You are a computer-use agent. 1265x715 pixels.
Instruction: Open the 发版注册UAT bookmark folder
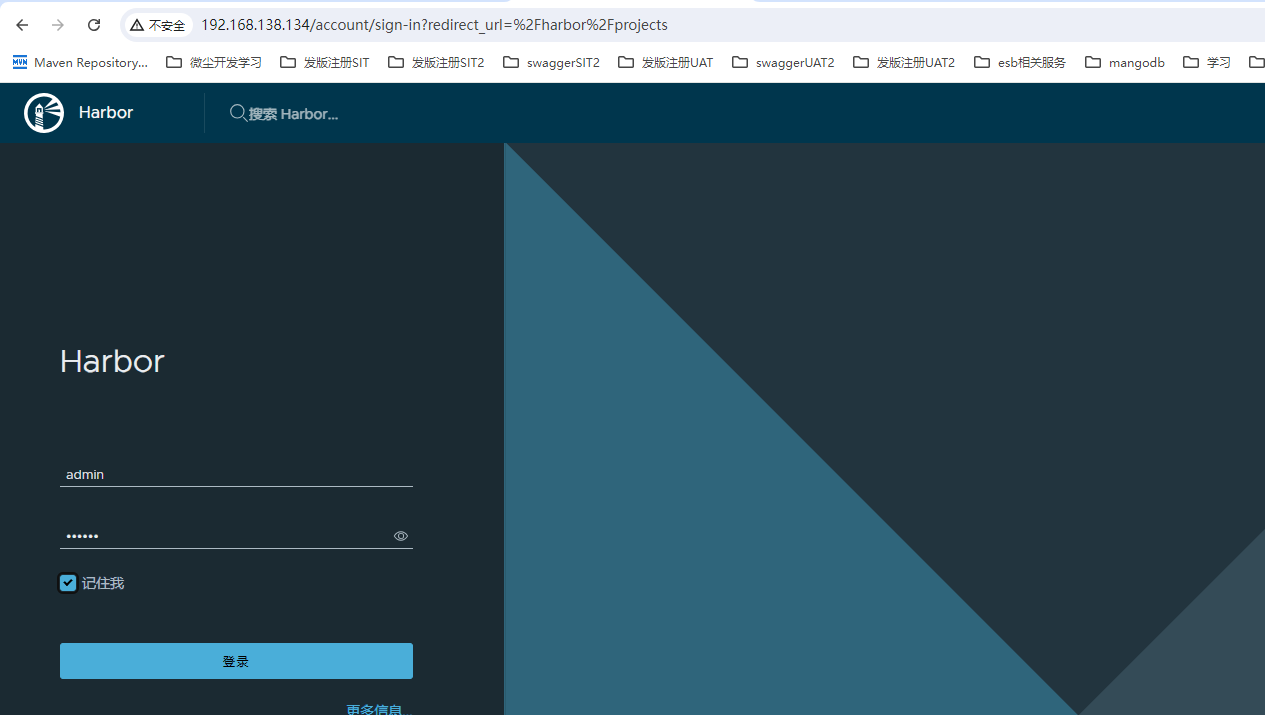coord(666,62)
